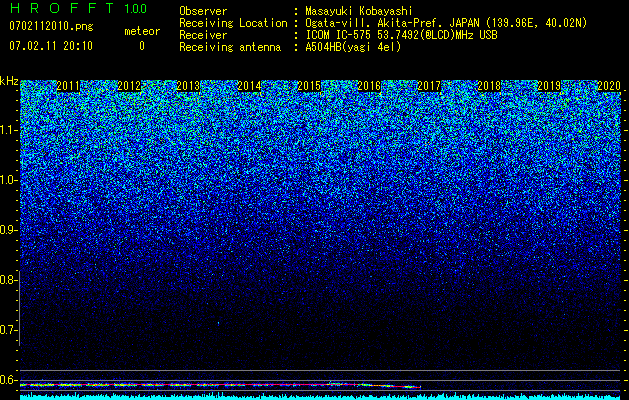629x400 pixels.
Task: Click the 0.7 frequency axis label
Action: [8, 330]
